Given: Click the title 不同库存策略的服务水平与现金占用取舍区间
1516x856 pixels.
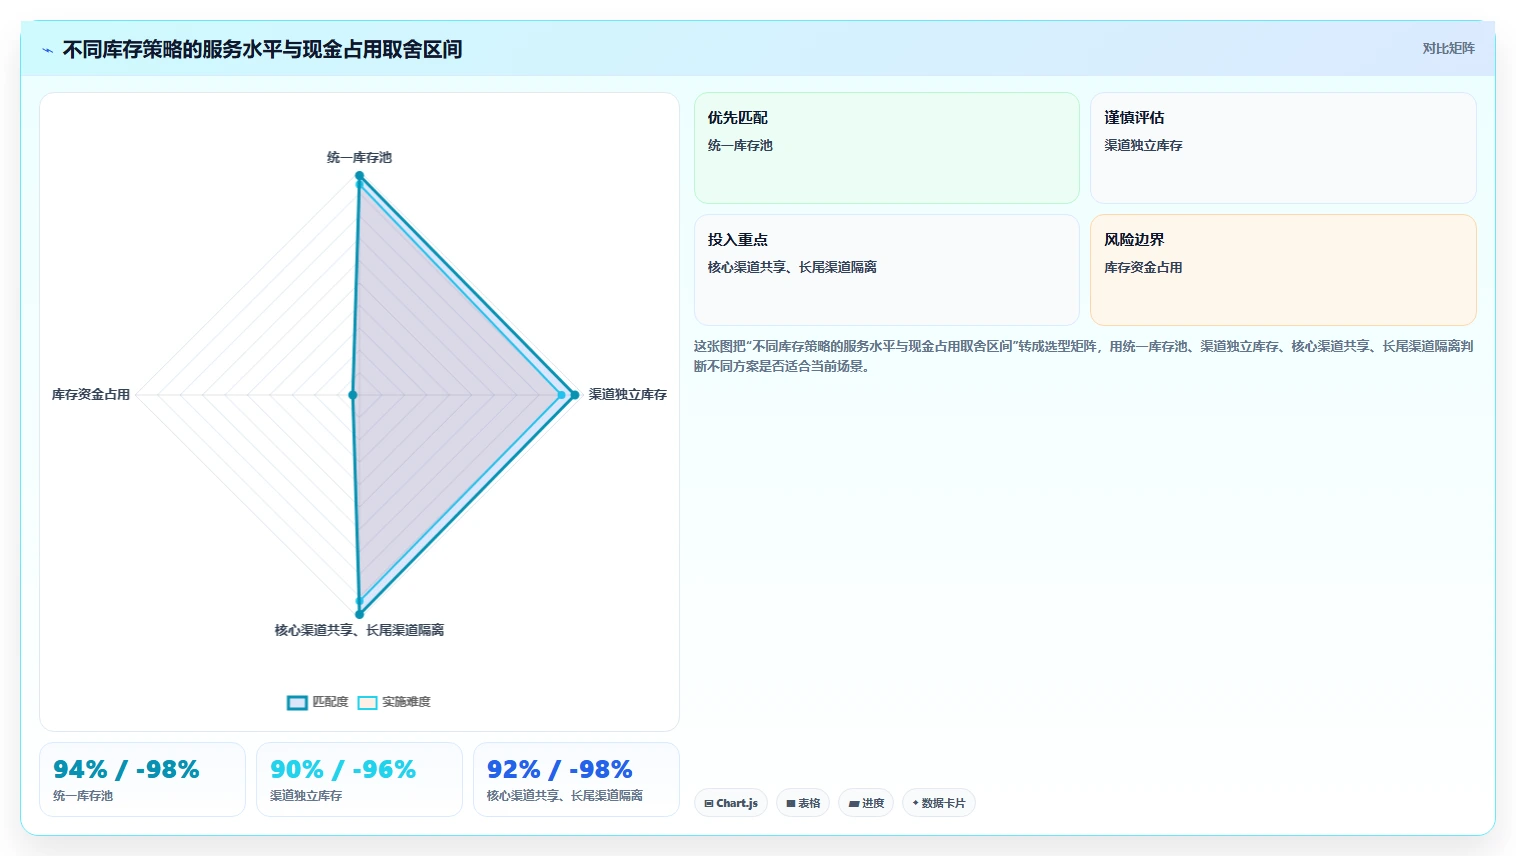Looking at the screenshot, I should click(x=263, y=50).
